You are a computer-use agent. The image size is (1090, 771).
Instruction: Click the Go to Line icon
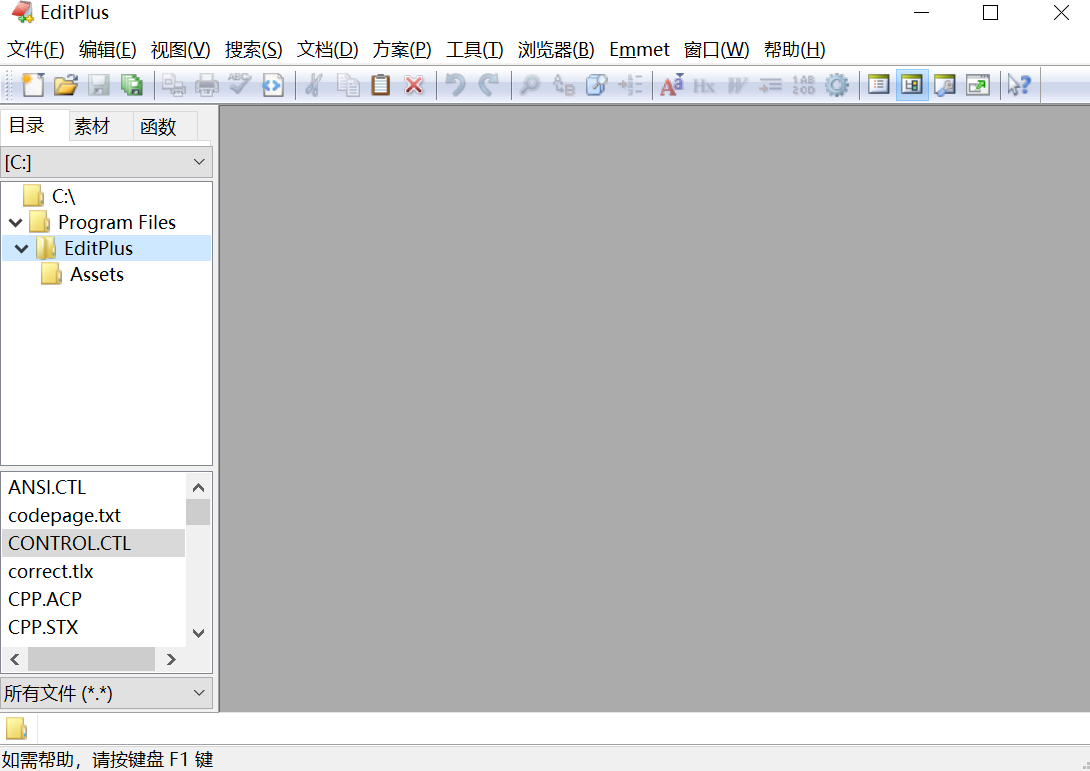(x=630, y=85)
